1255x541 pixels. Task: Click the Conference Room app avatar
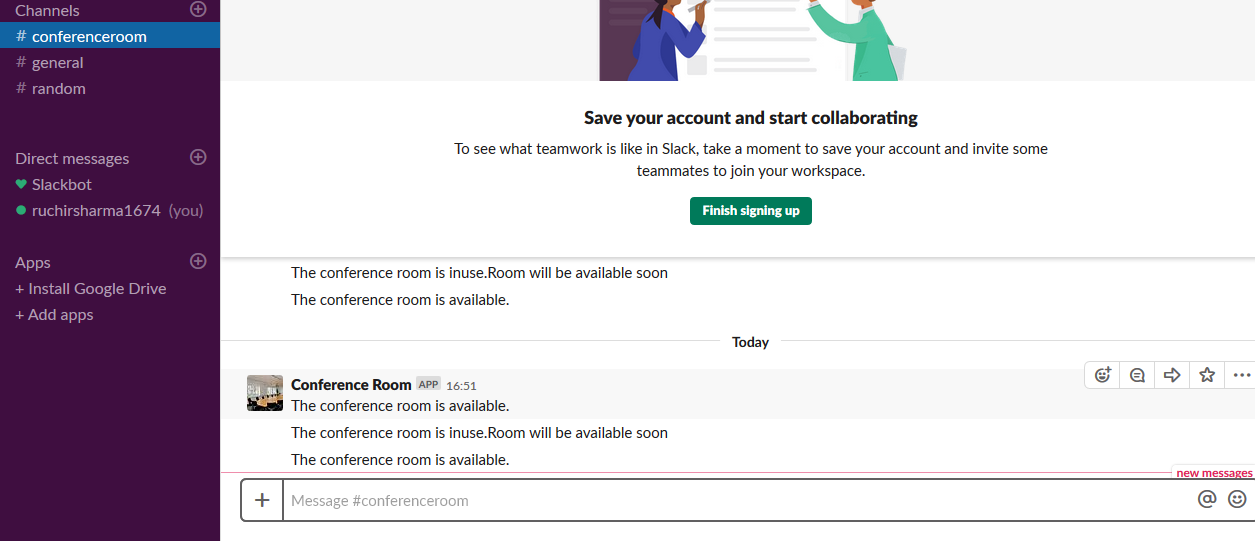(265, 393)
